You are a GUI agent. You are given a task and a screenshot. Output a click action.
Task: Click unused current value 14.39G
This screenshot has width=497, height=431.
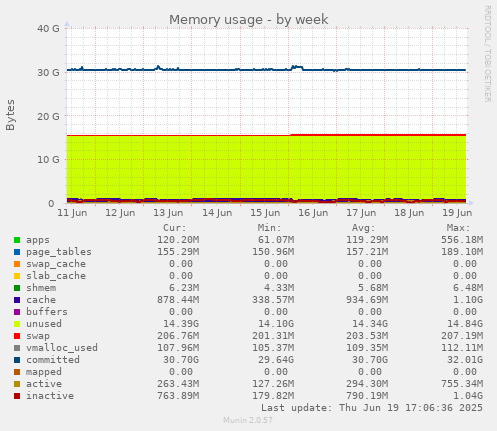click(x=181, y=324)
